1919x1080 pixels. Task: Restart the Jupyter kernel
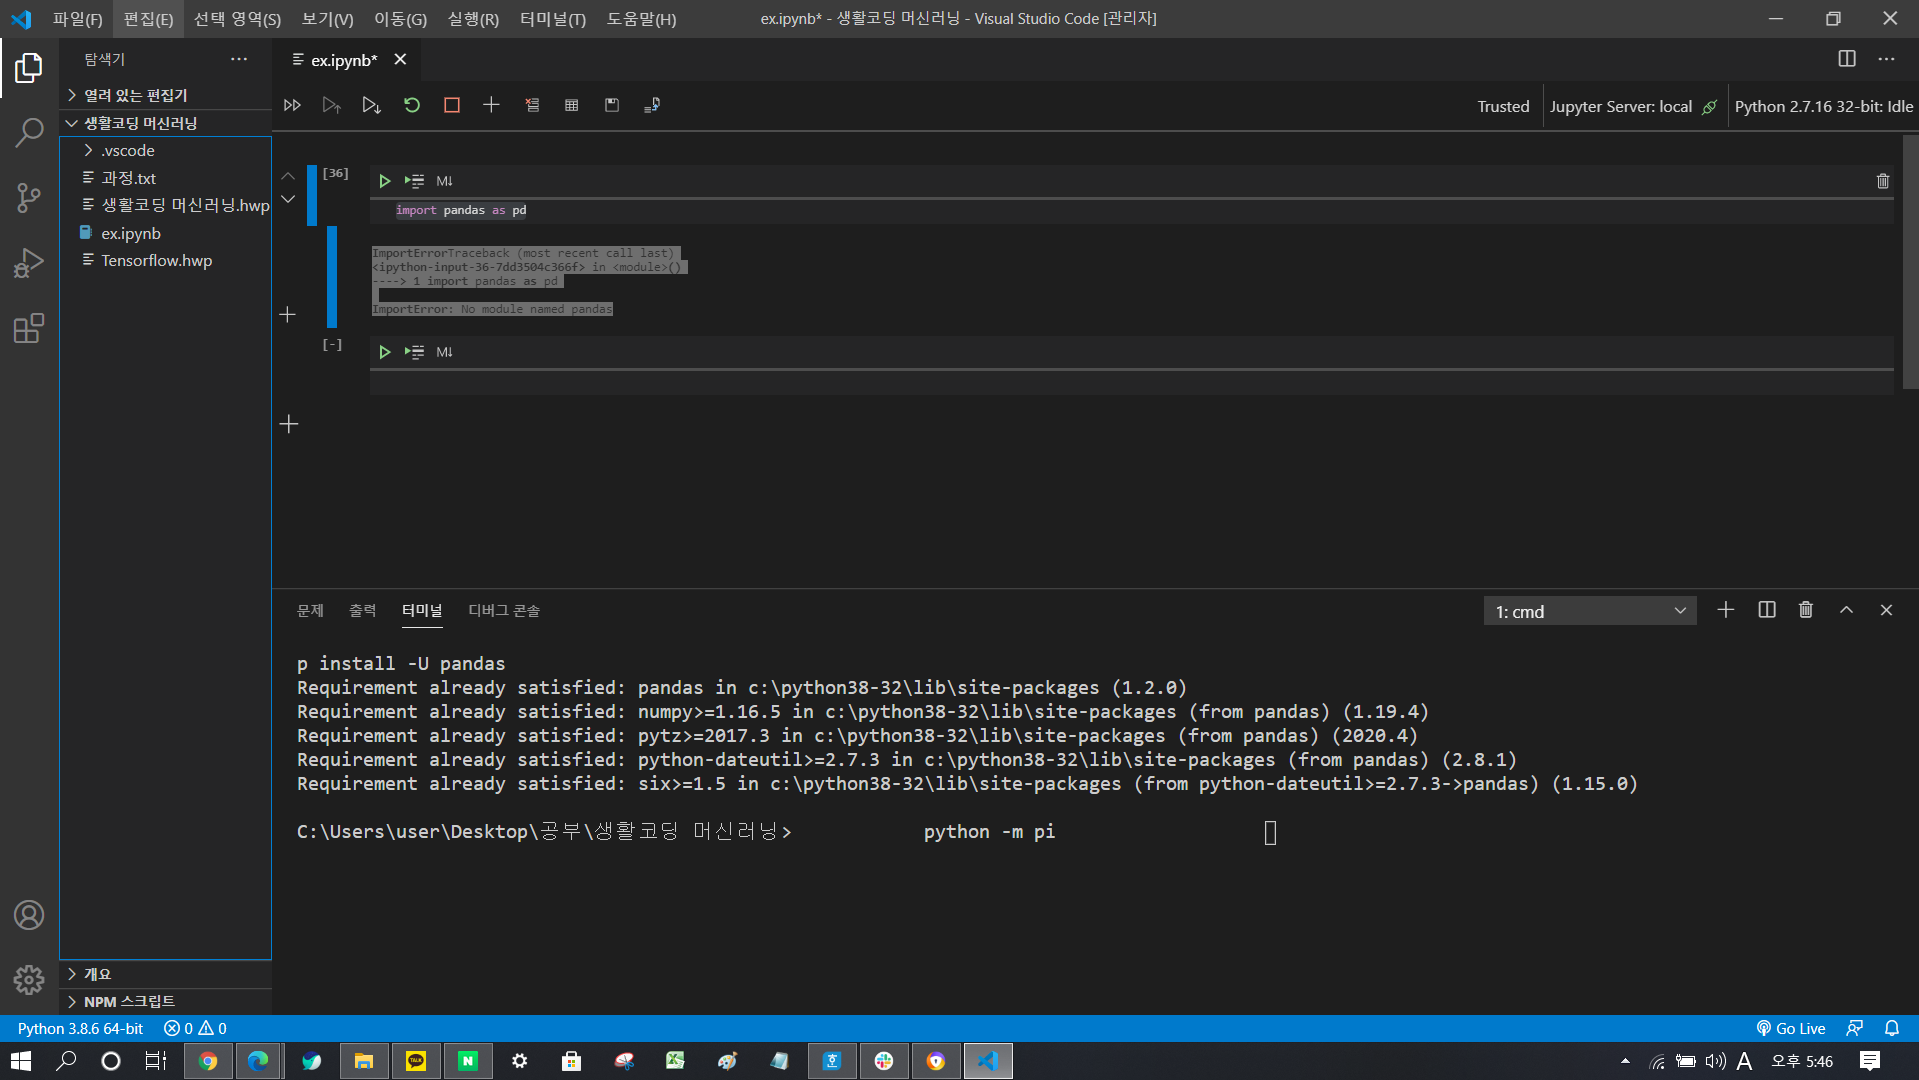[412, 105]
